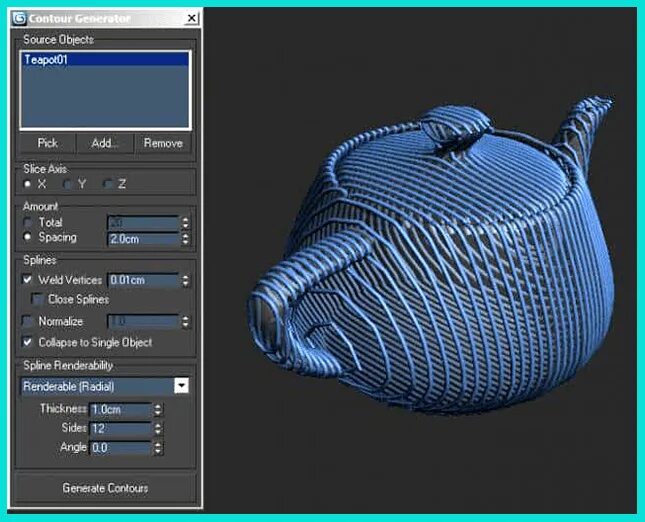The height and width of the screenshot is (522, 645).
Task: Click the Generate Contours button
Action: tap(105, 488)
